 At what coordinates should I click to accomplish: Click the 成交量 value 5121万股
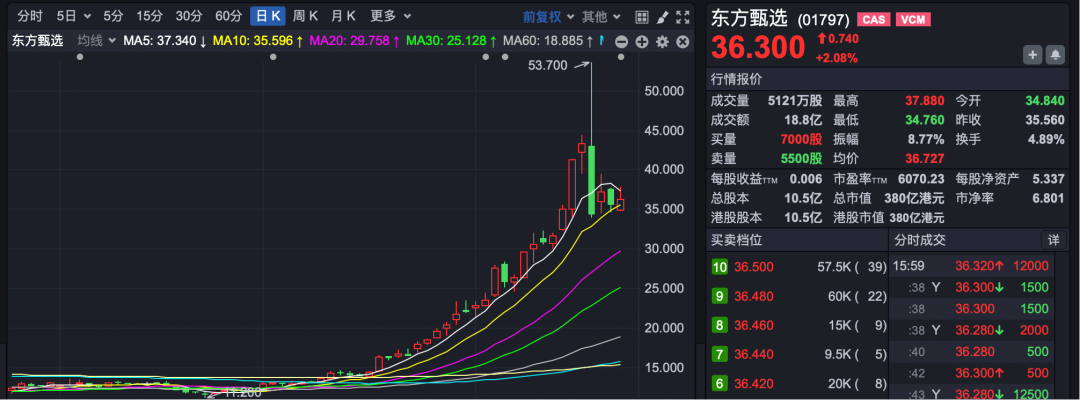point(795,101)
